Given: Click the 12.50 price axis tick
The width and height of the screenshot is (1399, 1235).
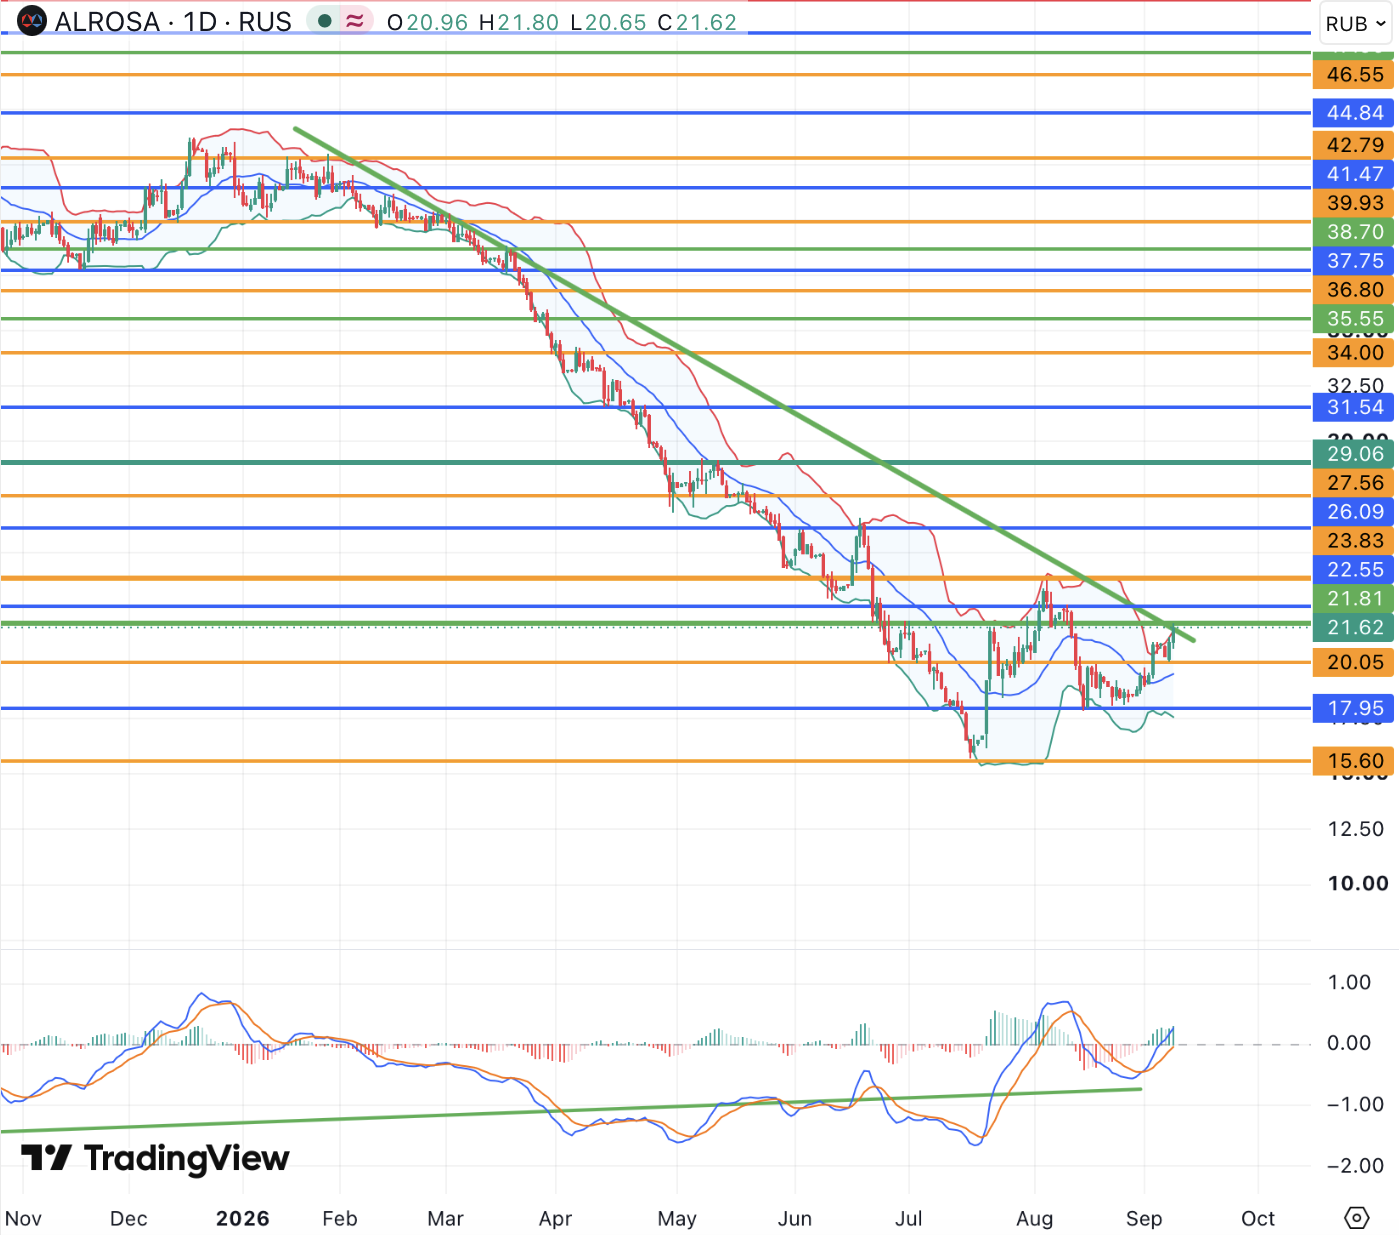Looking at the screenshot, I should click(x=1355, y=829).
